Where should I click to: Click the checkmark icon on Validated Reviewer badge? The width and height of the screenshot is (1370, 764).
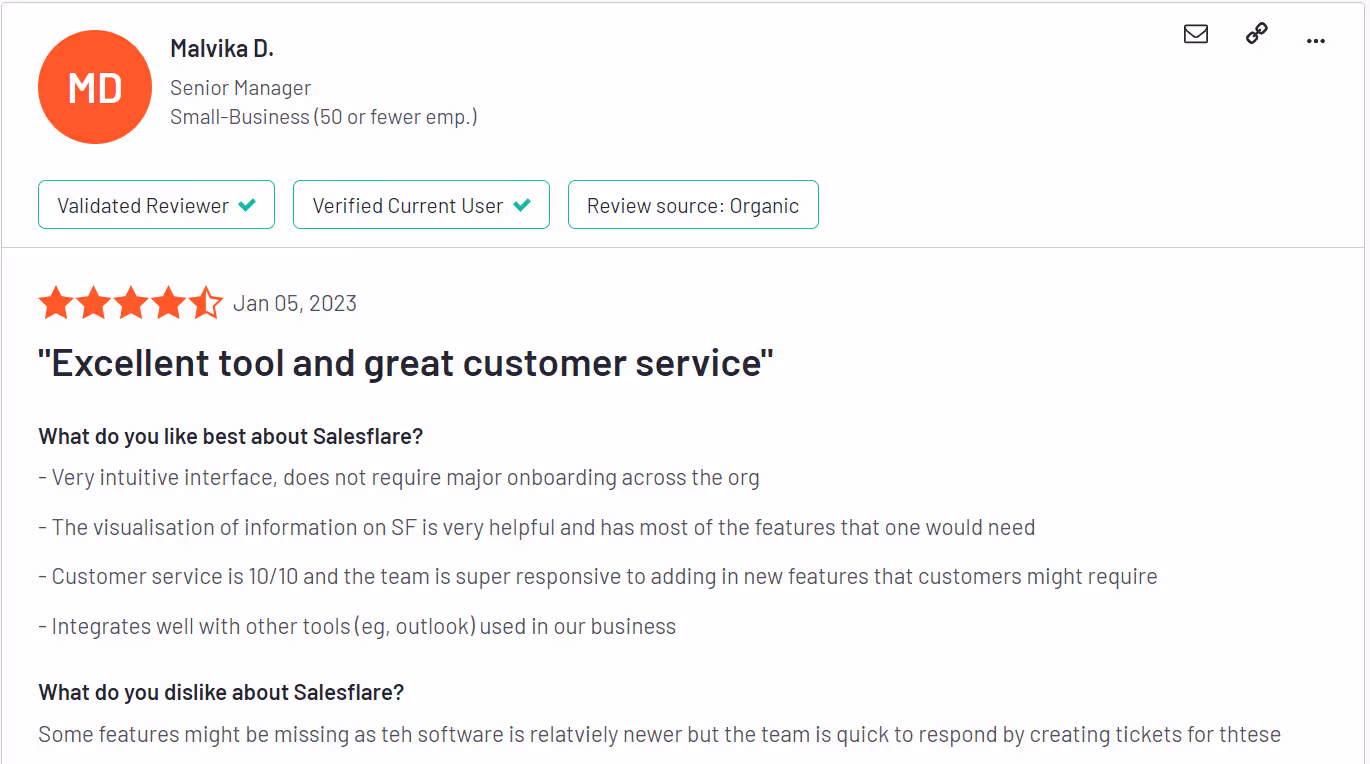click(x=247, y=204)
